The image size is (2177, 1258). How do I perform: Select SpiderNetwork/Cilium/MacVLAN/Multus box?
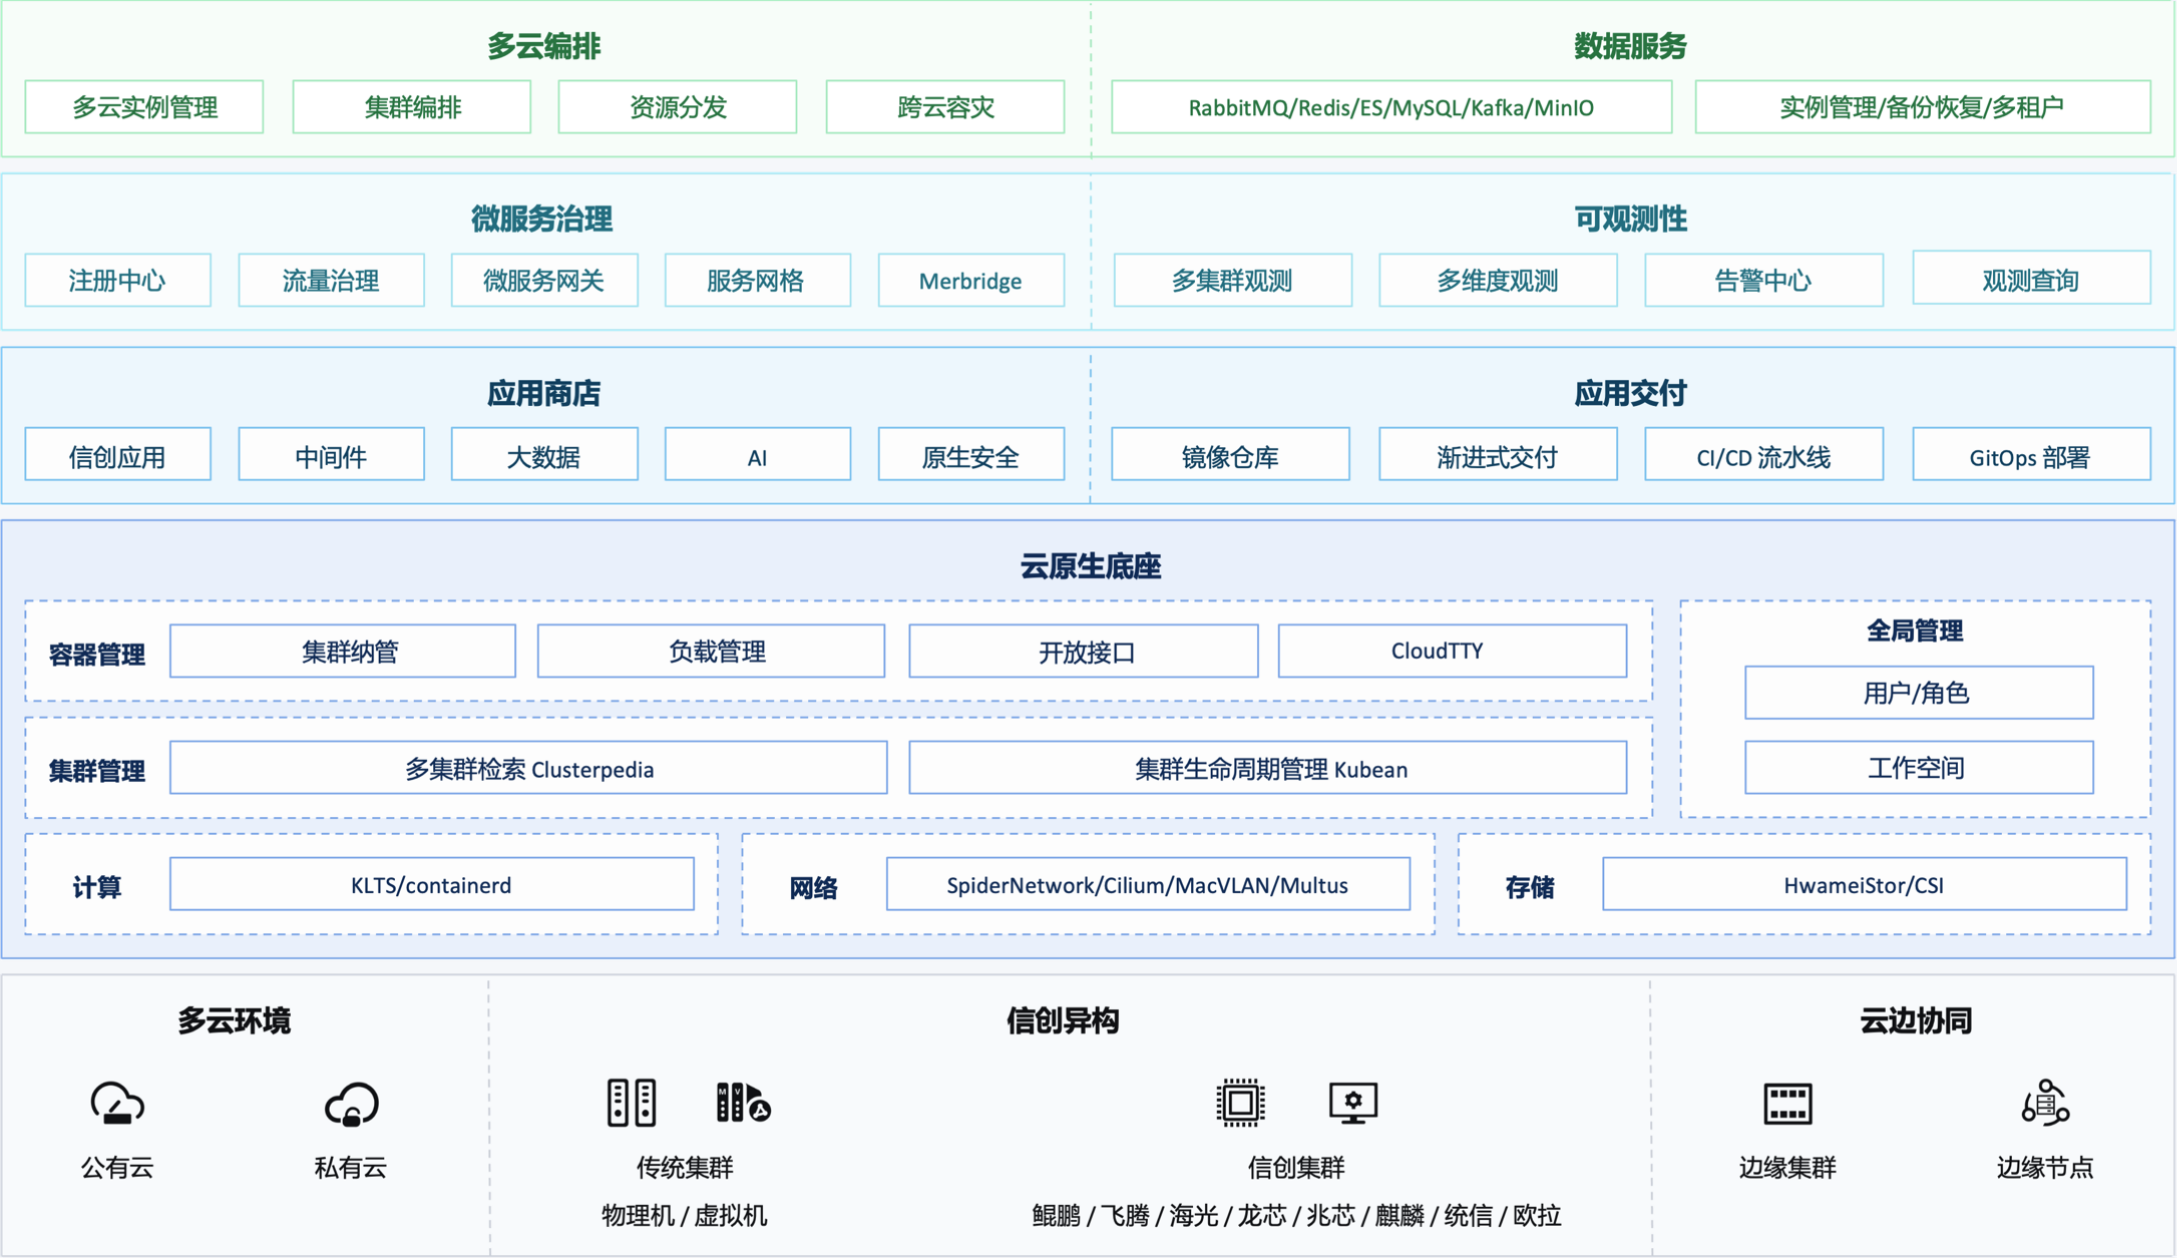[1148, 884]
